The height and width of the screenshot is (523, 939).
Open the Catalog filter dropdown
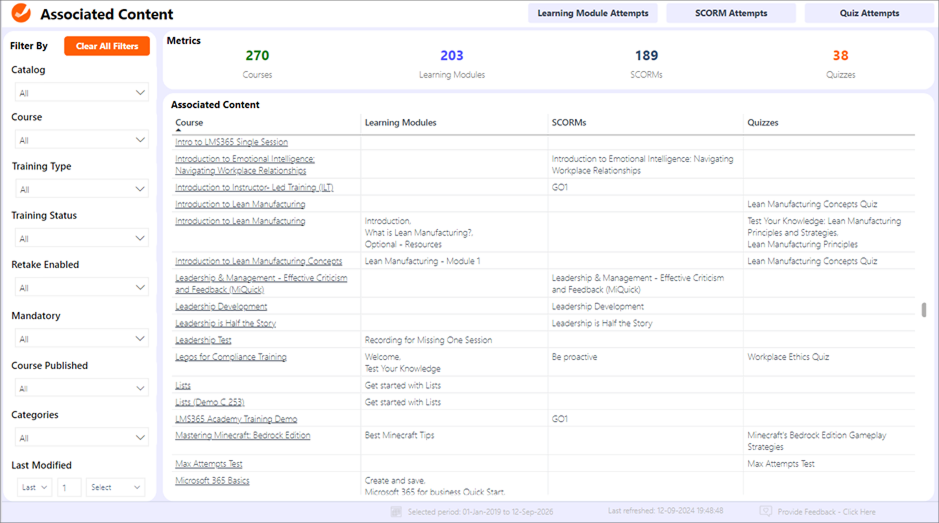click(82, 93)
